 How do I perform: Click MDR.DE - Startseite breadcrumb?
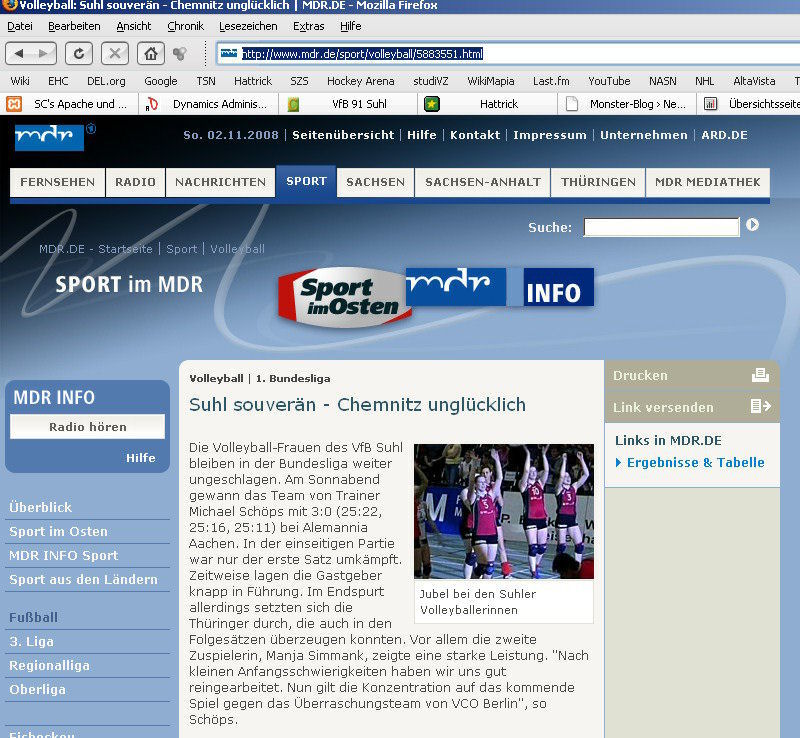click(x=96, y=249)
